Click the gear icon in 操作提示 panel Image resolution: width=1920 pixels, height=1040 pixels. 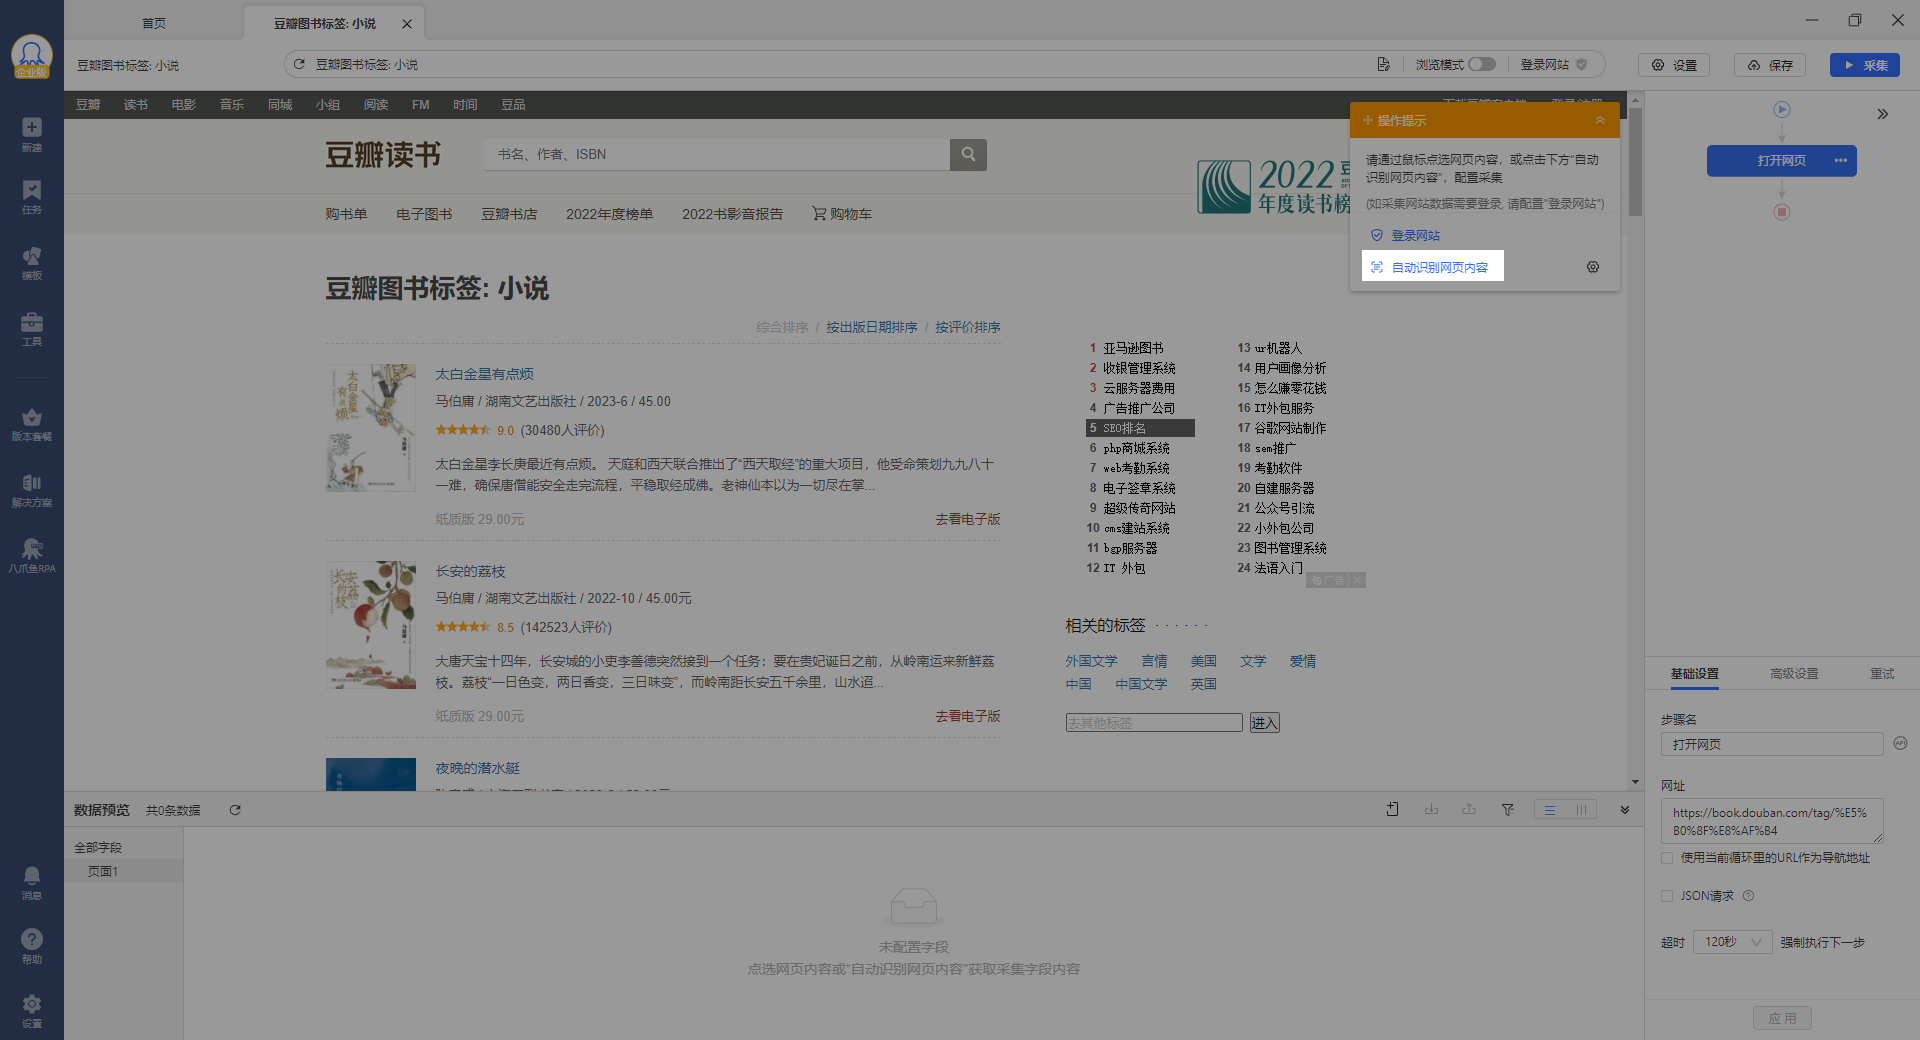tap(1593, 267)
